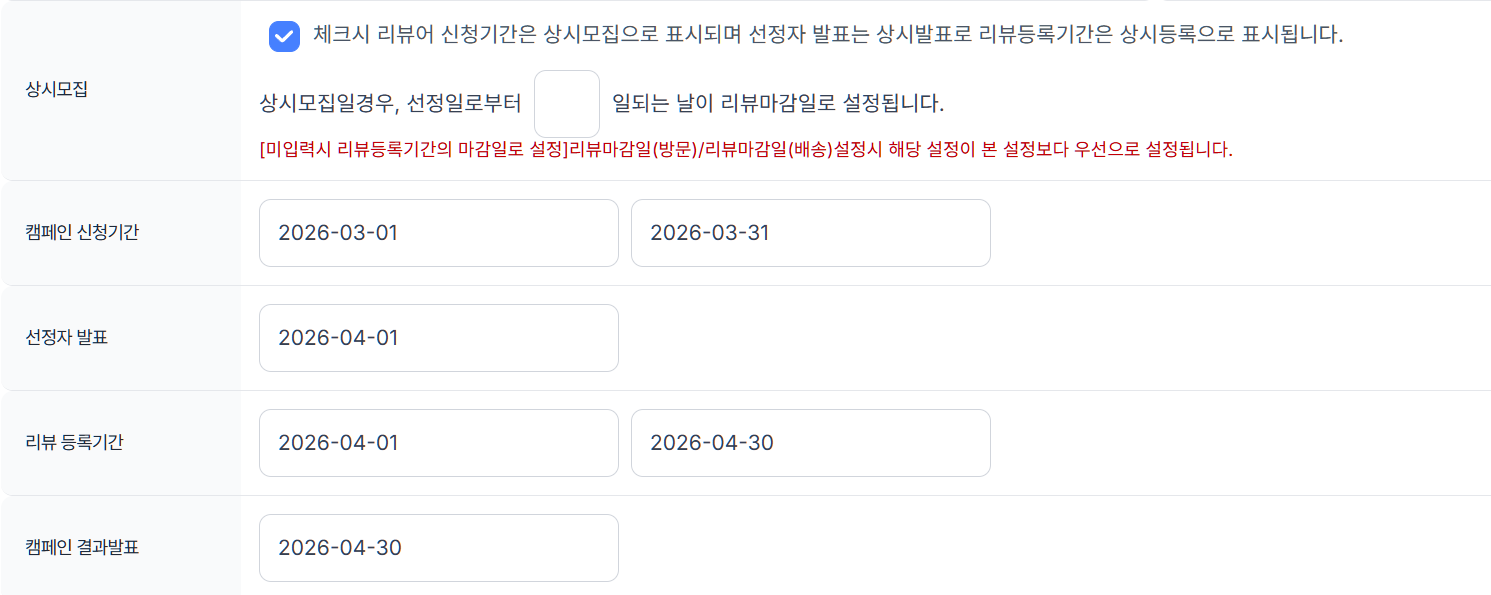Focus the 선정자 발표 date field 2026-04-01
The image size is (1491, 595).
point(438,338)
